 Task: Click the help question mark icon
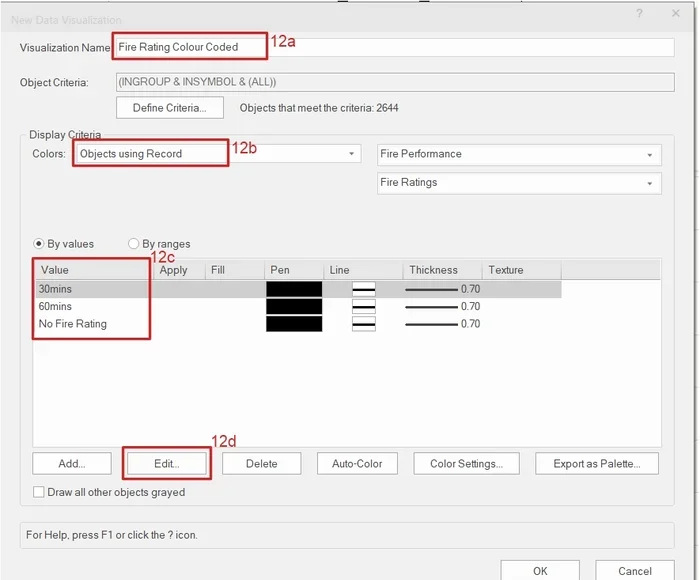639,14
